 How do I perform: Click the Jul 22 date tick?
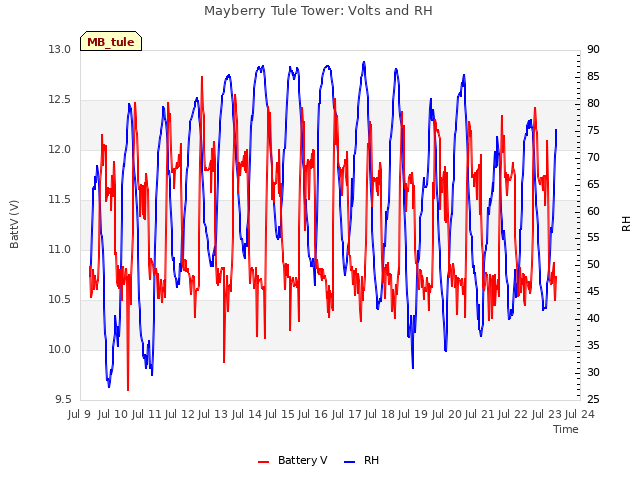point(512,414)
